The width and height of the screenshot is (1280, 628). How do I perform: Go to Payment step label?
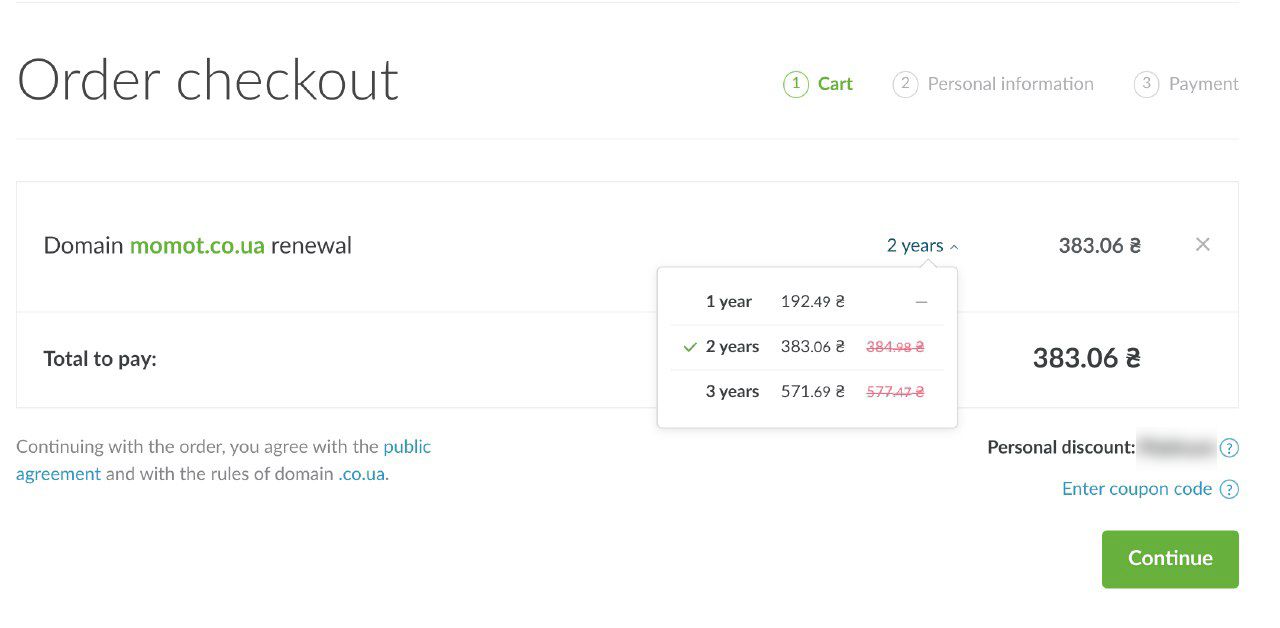point(1203,84)
